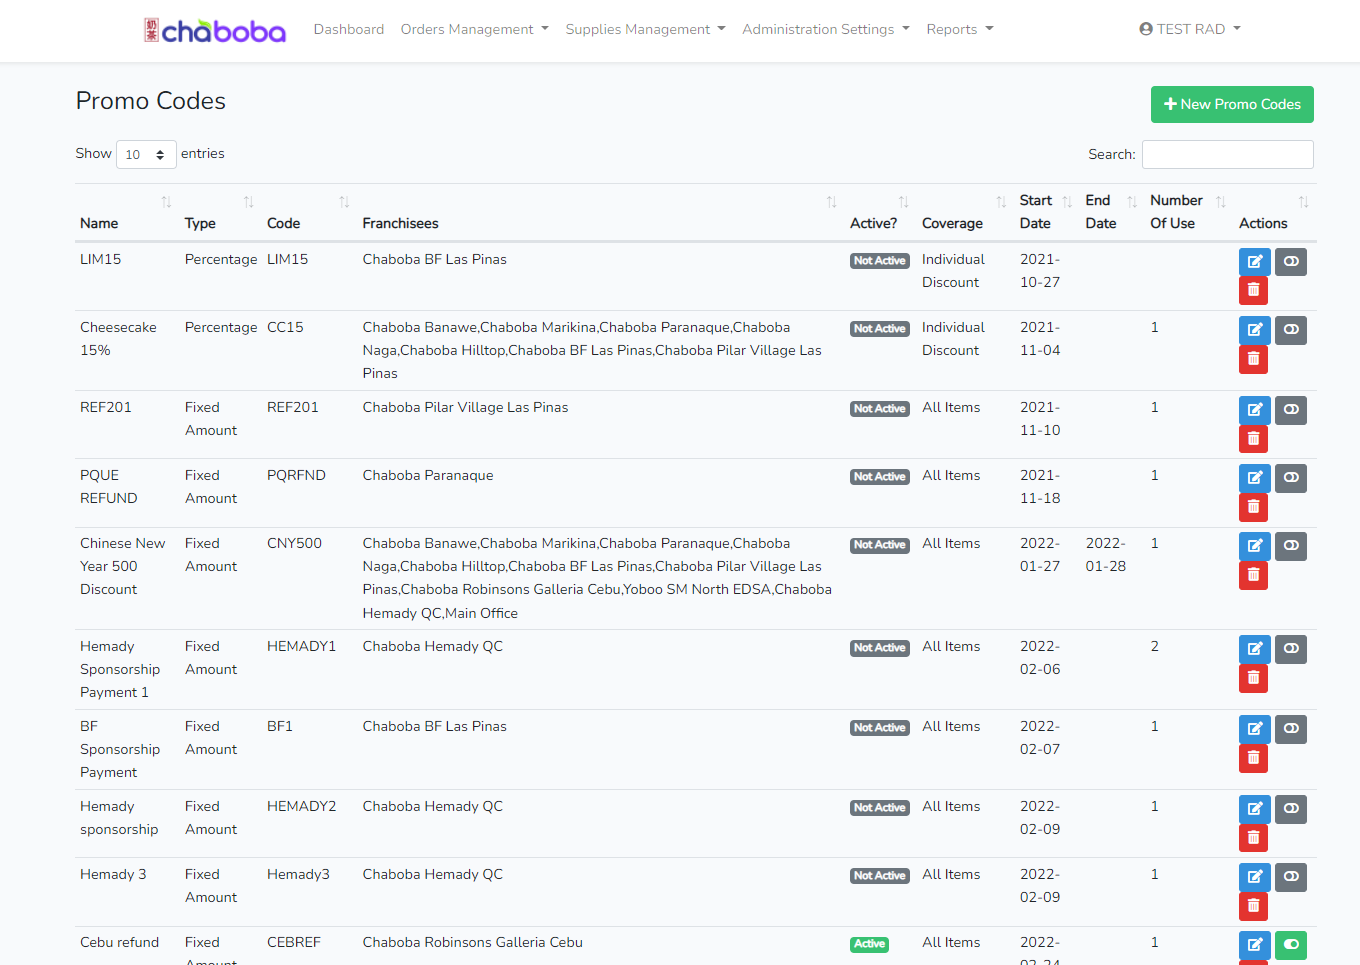Image resolution: width=1360 pixels, height=965 pixels.
Task: Sort table by Name column
Action: (x=126, y=212)
